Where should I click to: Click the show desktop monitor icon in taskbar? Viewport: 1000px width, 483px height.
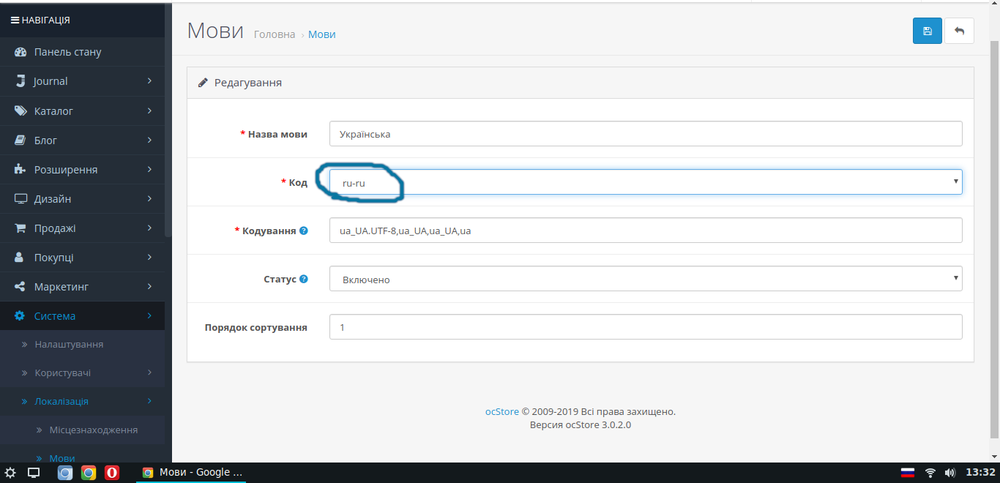click(x=34, y=473)
